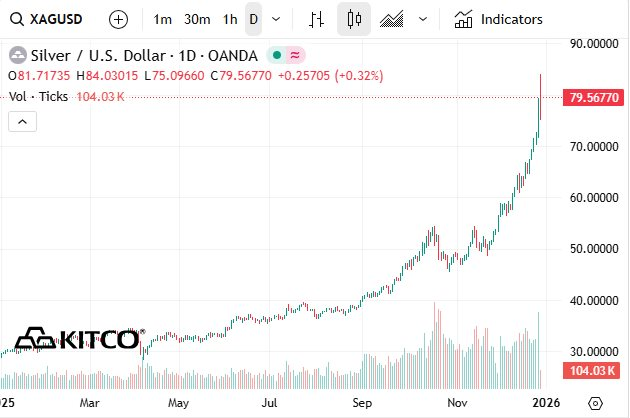Viewport: 630px width, 418px height.
Task: Select the bars chart style icon
Action: pos(317,19)
